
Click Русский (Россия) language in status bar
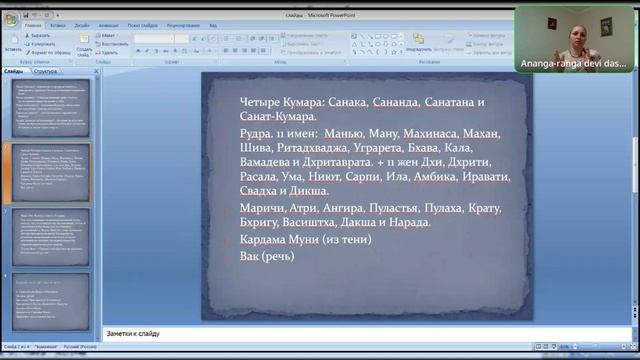[x=80, y=347]
